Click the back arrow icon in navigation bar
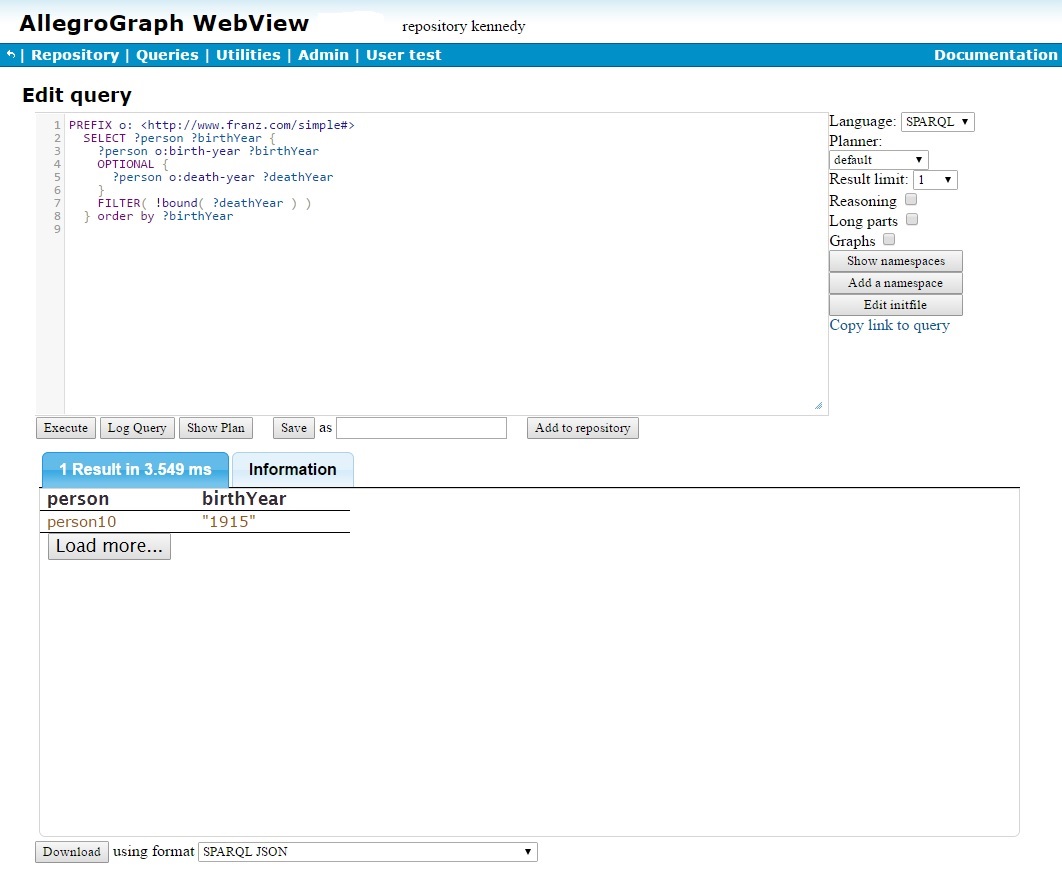 click(x=10, y=55)
